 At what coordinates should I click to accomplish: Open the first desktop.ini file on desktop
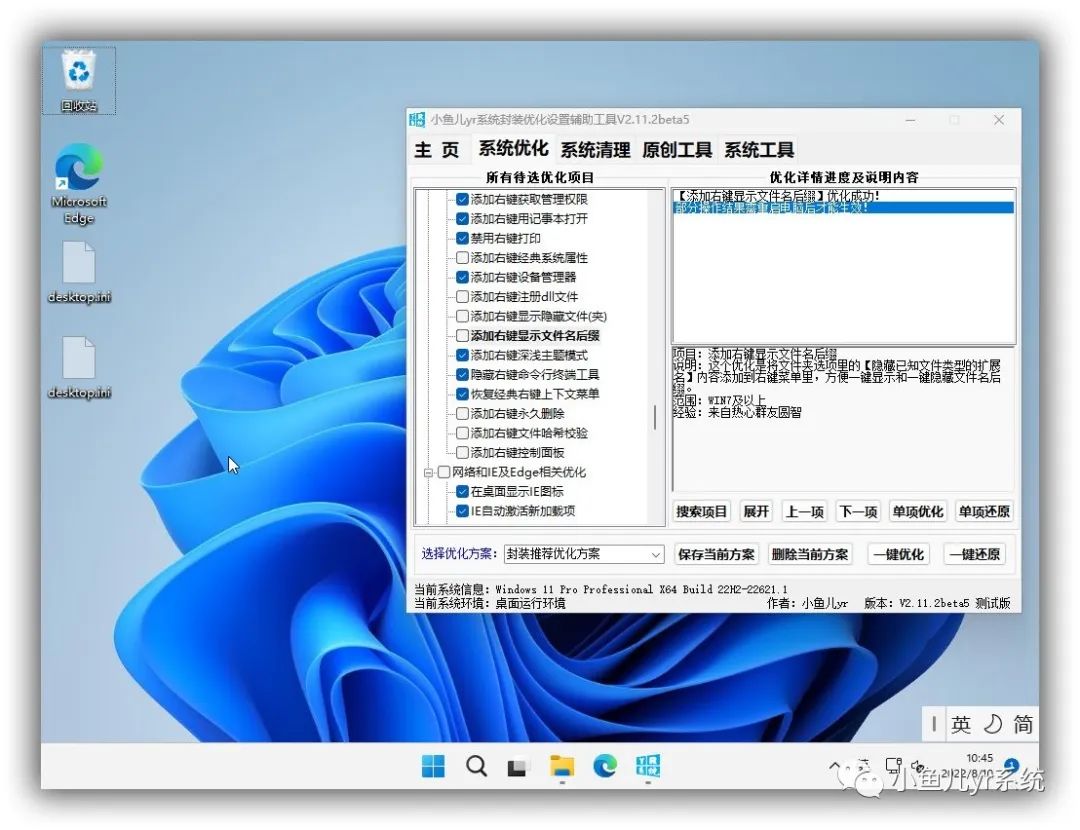(79, 273)
